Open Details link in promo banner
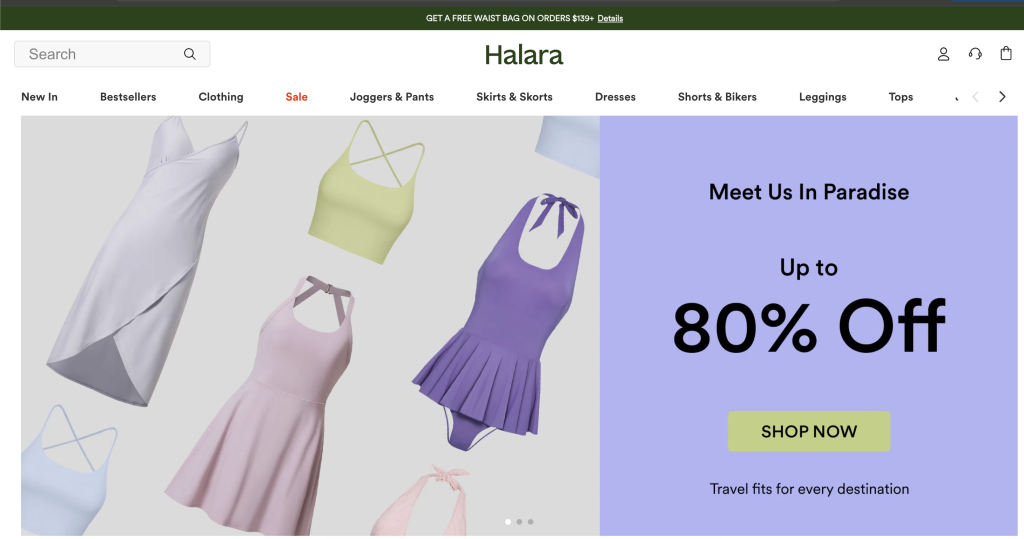This screenshot has height=539, width=1024. click(610, 18)
